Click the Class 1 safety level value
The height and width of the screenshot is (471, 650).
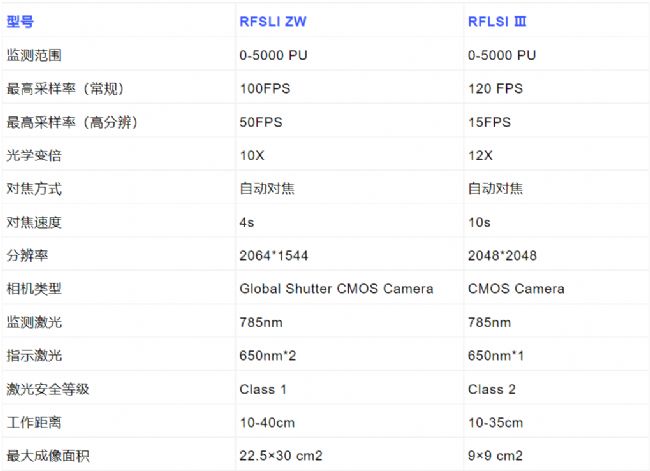[x=262, y=388]
